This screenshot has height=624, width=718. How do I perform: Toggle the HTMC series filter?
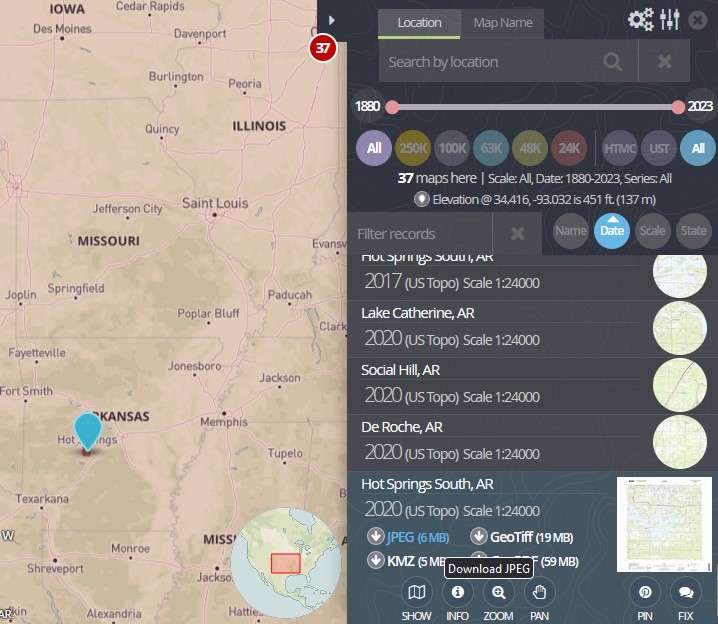620,148
